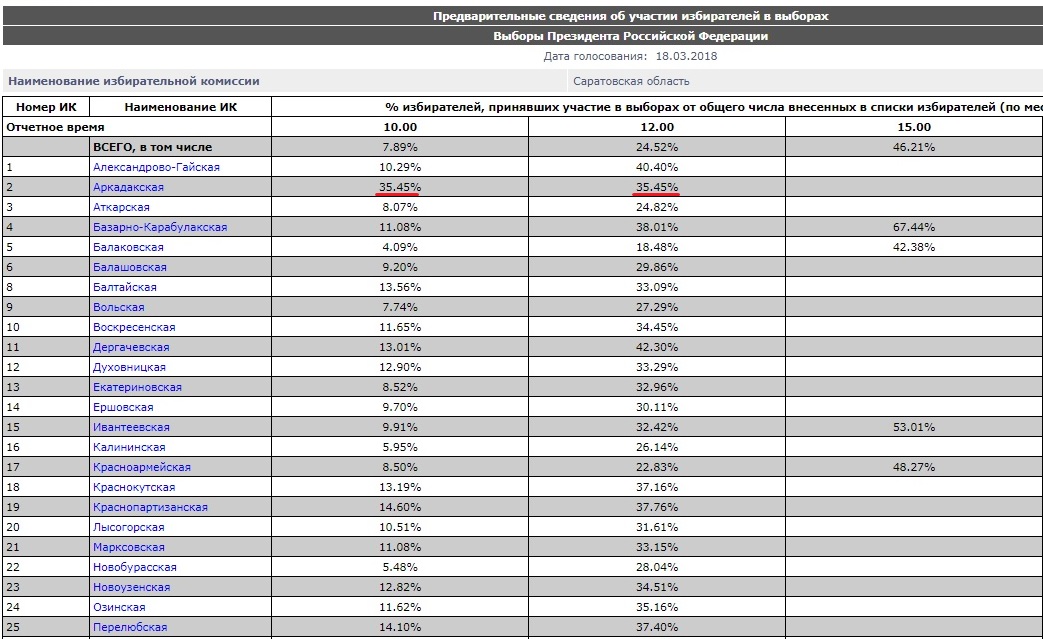This screenshot has width=1043, height=639.
Task: Select the 'Саратовская область' region text
Action: coord(631,81)
